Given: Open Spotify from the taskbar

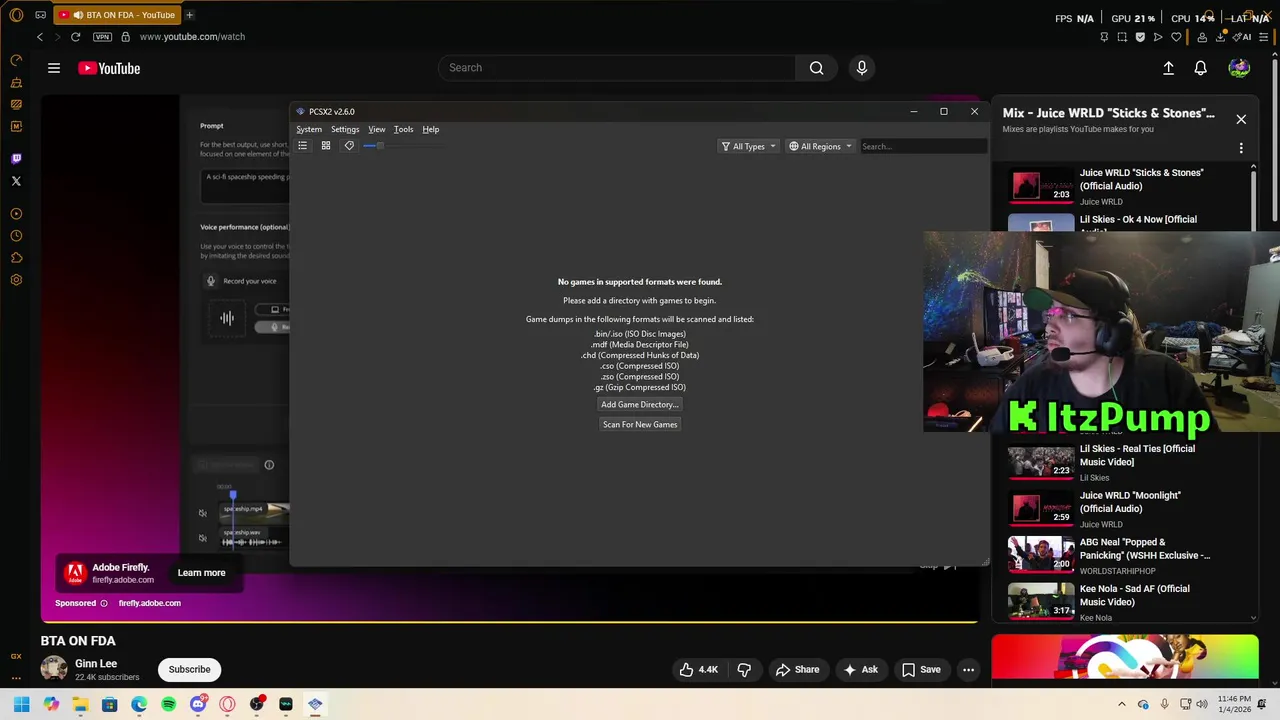Looking at the screenshot, I should (x=168, y=704).
